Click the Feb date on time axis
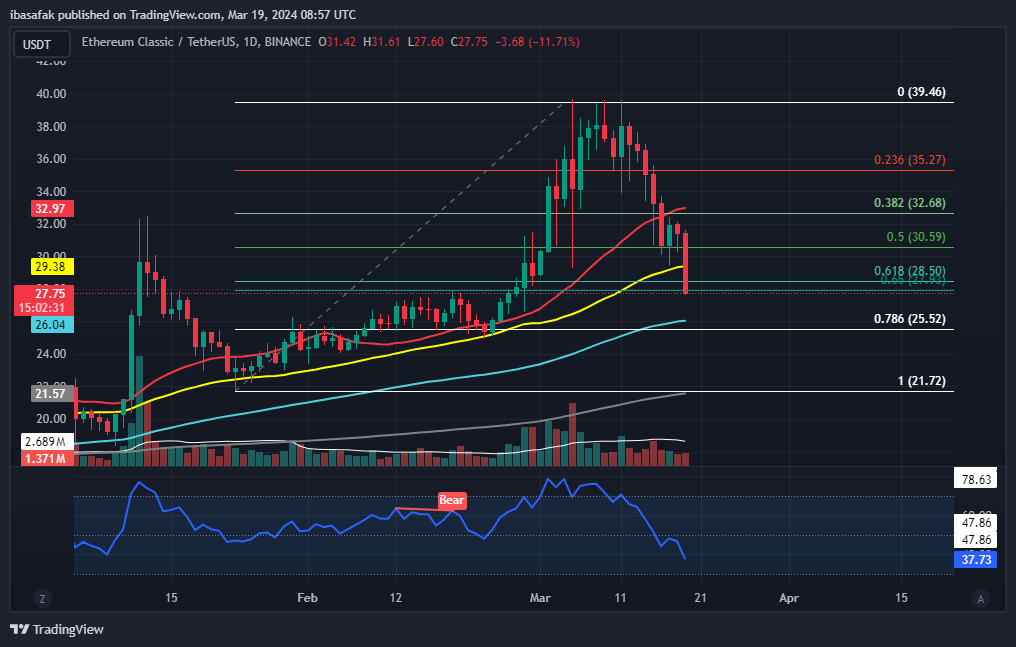 pos(307,597)
